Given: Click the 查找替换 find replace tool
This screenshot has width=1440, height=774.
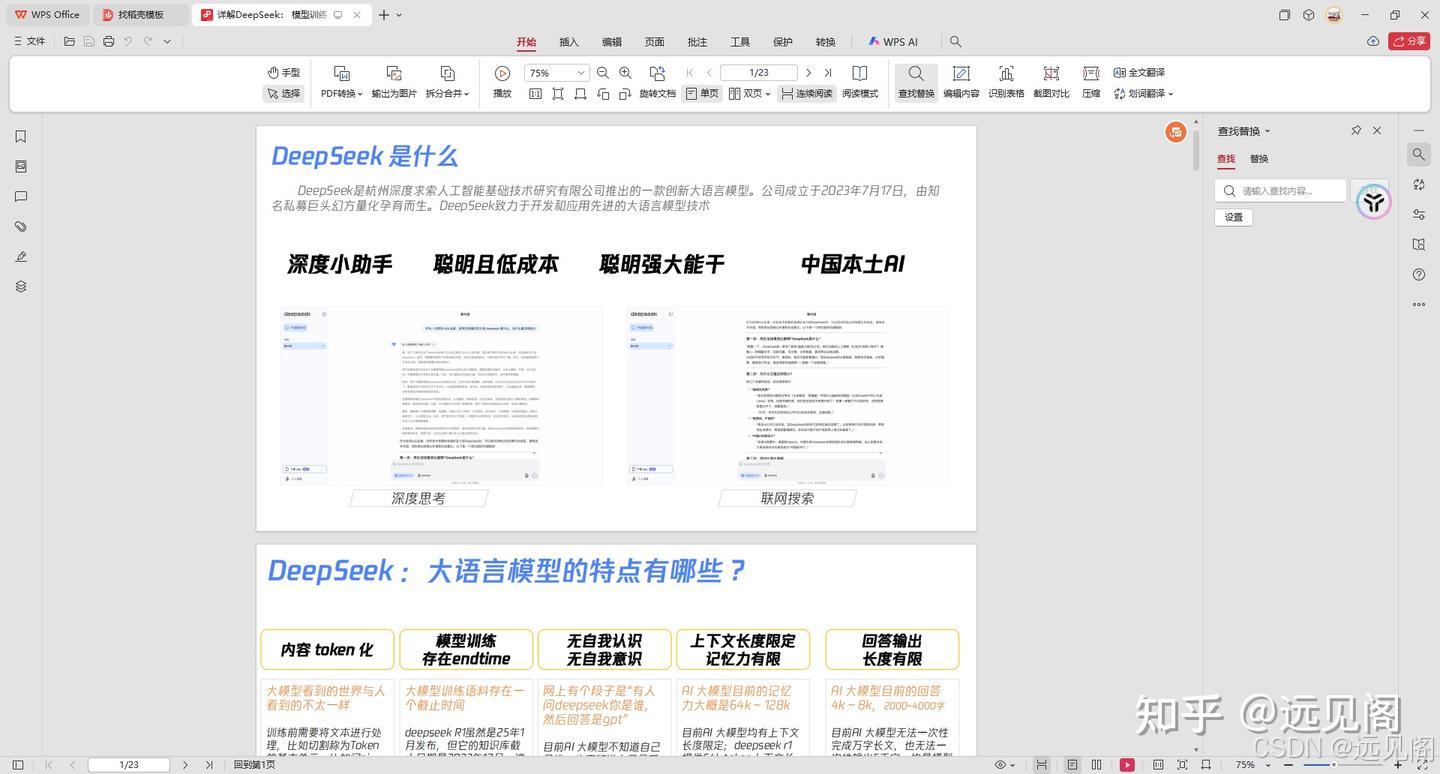Looking at the screenshot, I should 916,82.
